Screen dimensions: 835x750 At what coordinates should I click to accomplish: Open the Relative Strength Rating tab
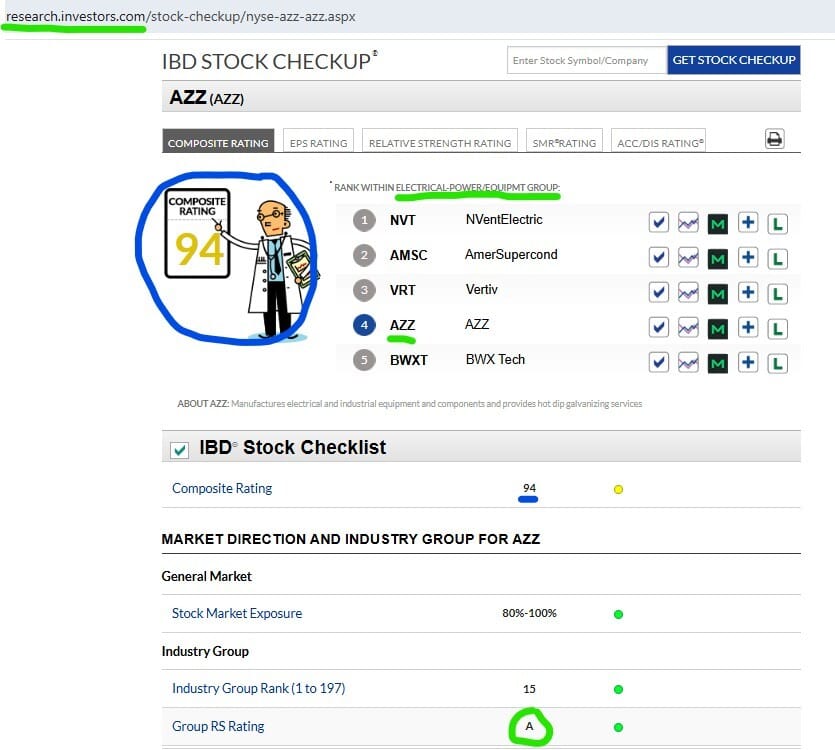(440, 141)
